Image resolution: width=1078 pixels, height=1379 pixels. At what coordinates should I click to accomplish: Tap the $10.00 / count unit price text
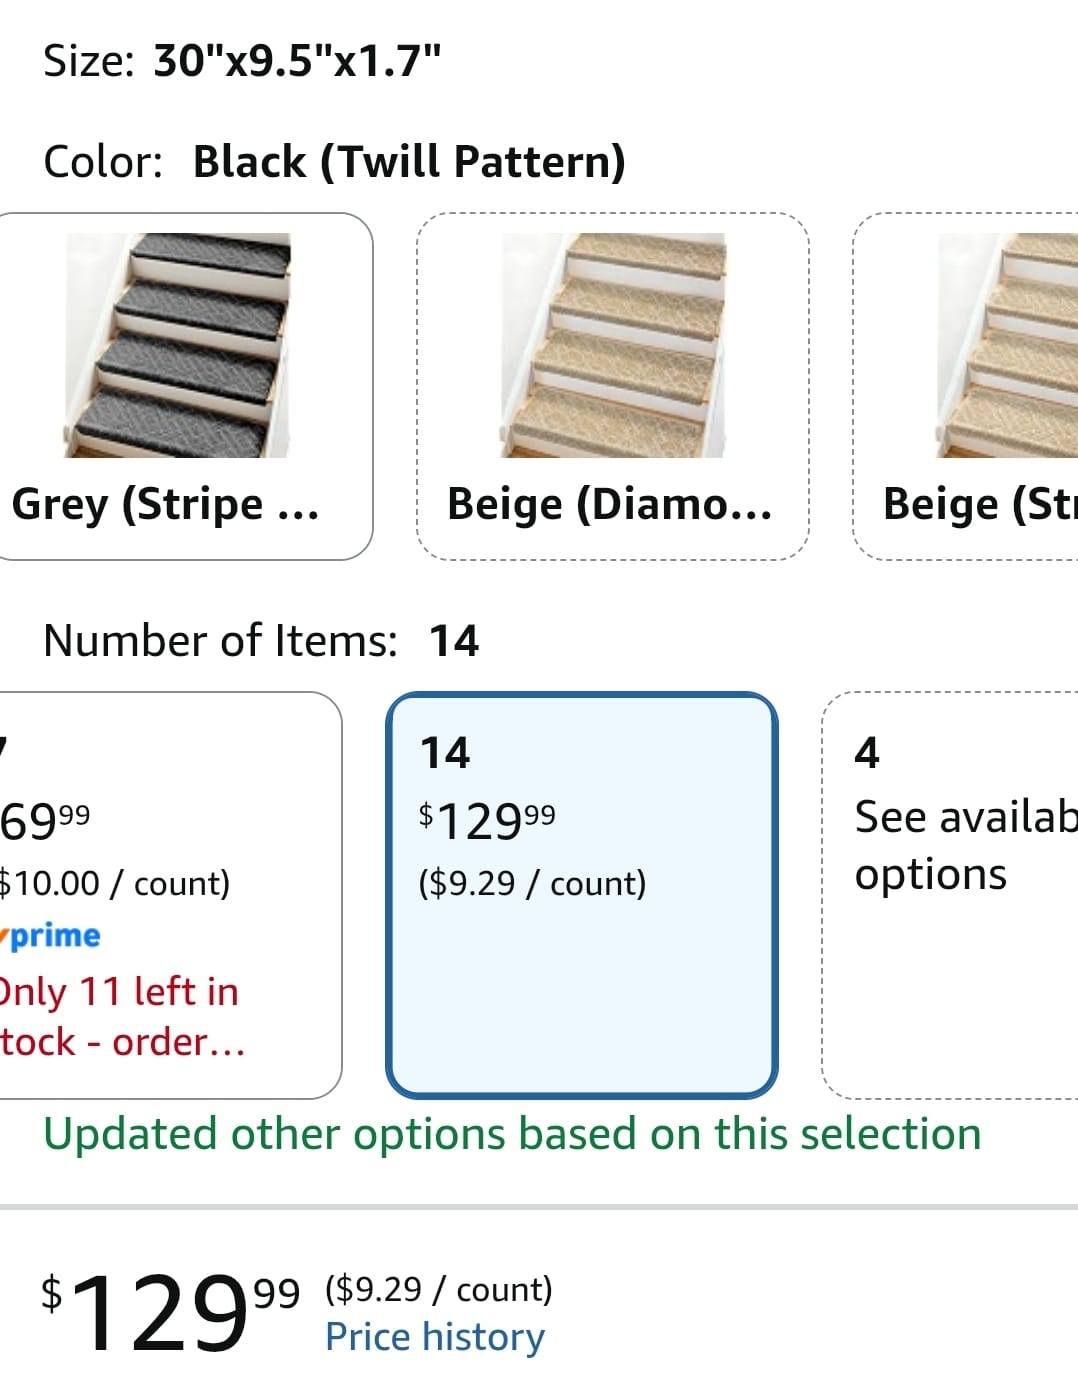click(114, 883)
